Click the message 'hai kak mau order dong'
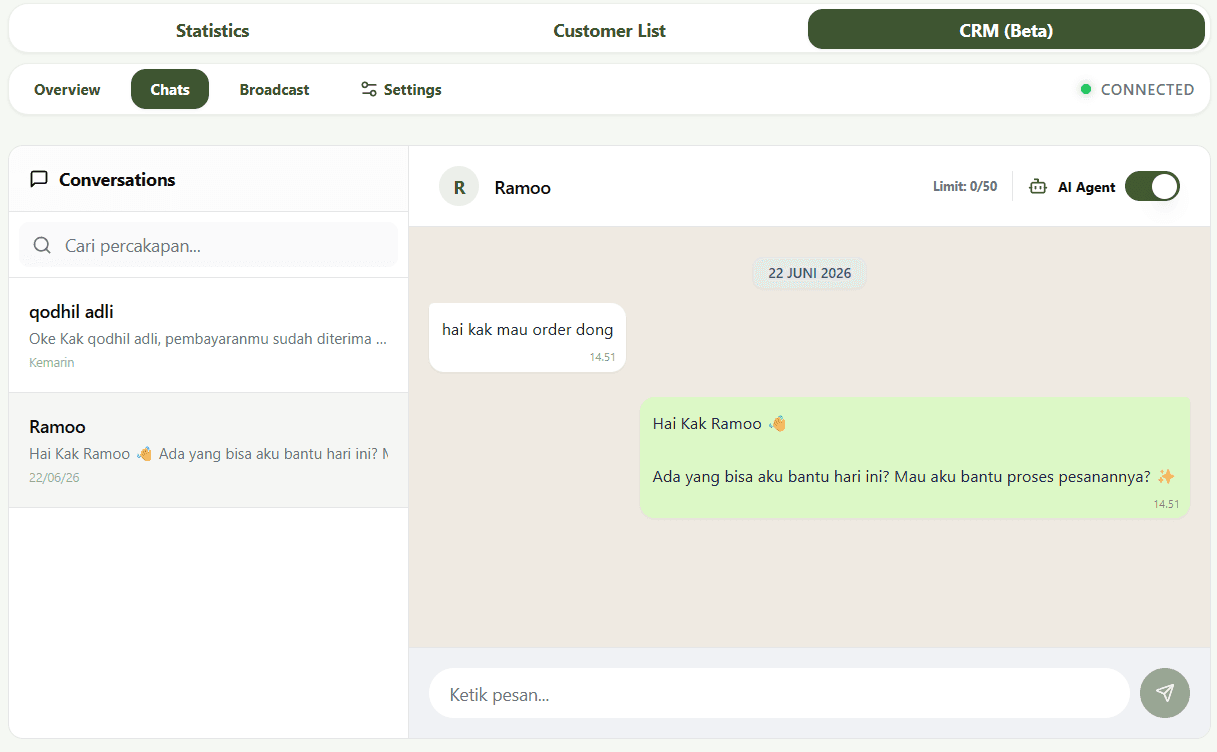 tap(527, 337)
